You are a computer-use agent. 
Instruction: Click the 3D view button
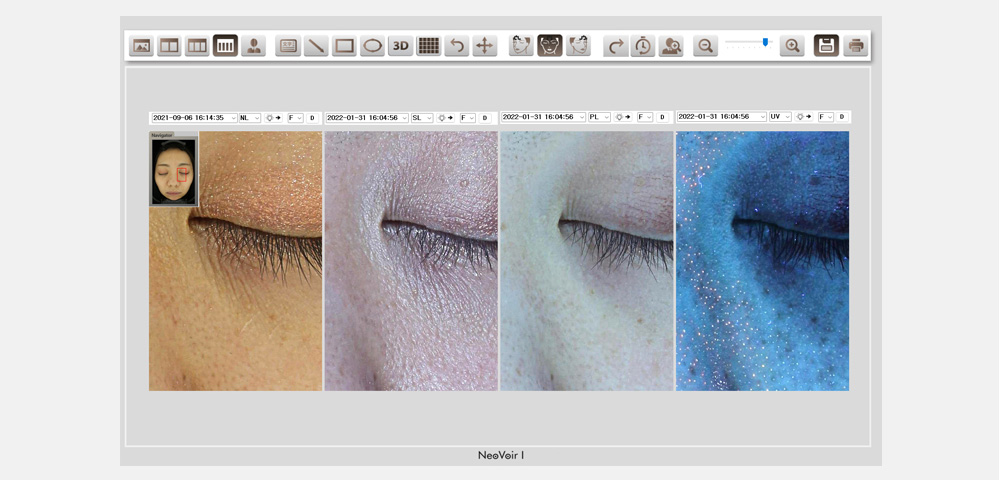[400, 46]
